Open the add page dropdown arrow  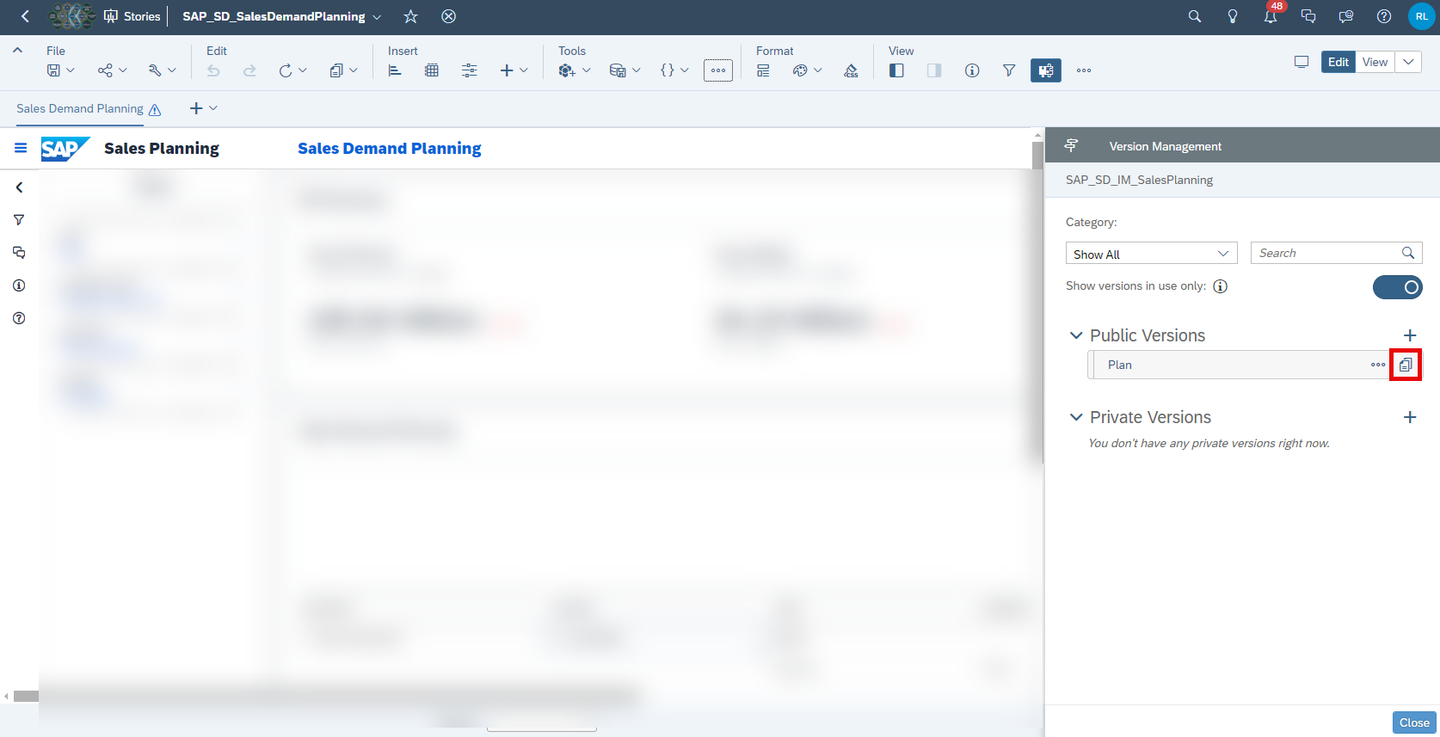point(213,108)
